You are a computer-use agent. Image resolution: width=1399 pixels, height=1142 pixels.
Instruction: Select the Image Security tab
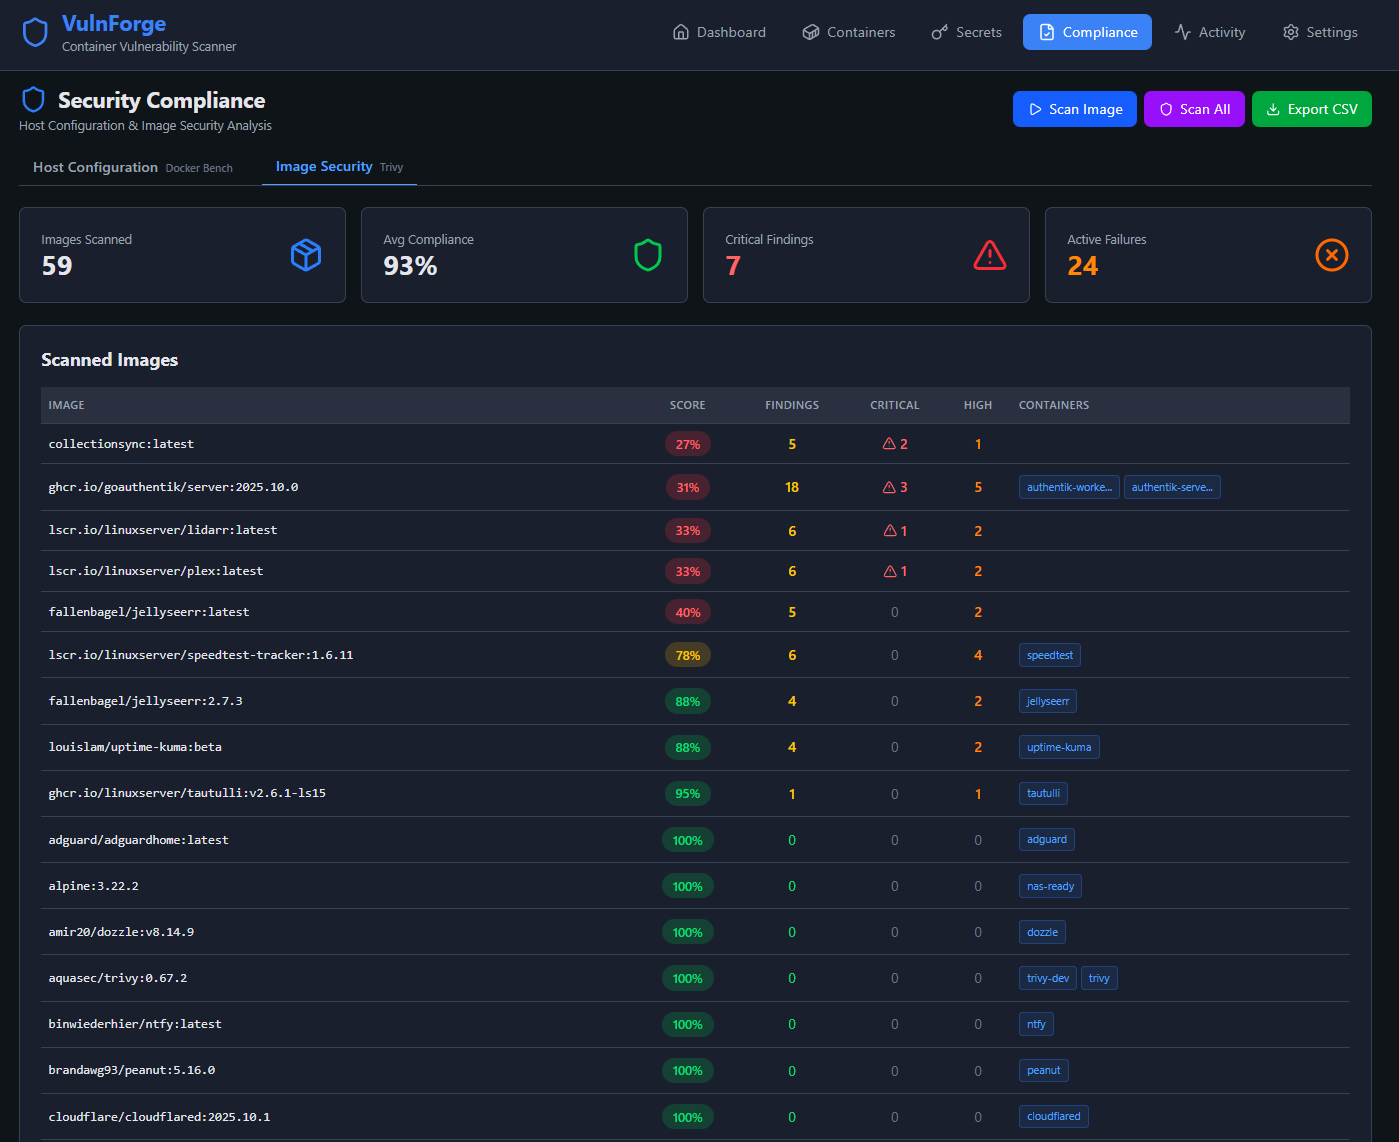pos(339,167)
